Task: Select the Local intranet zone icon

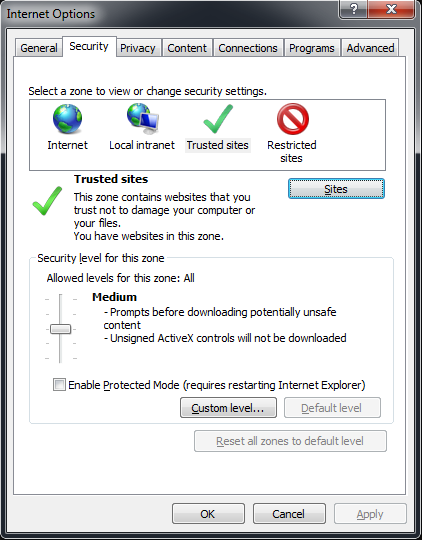Action: (x=143, y=118)
